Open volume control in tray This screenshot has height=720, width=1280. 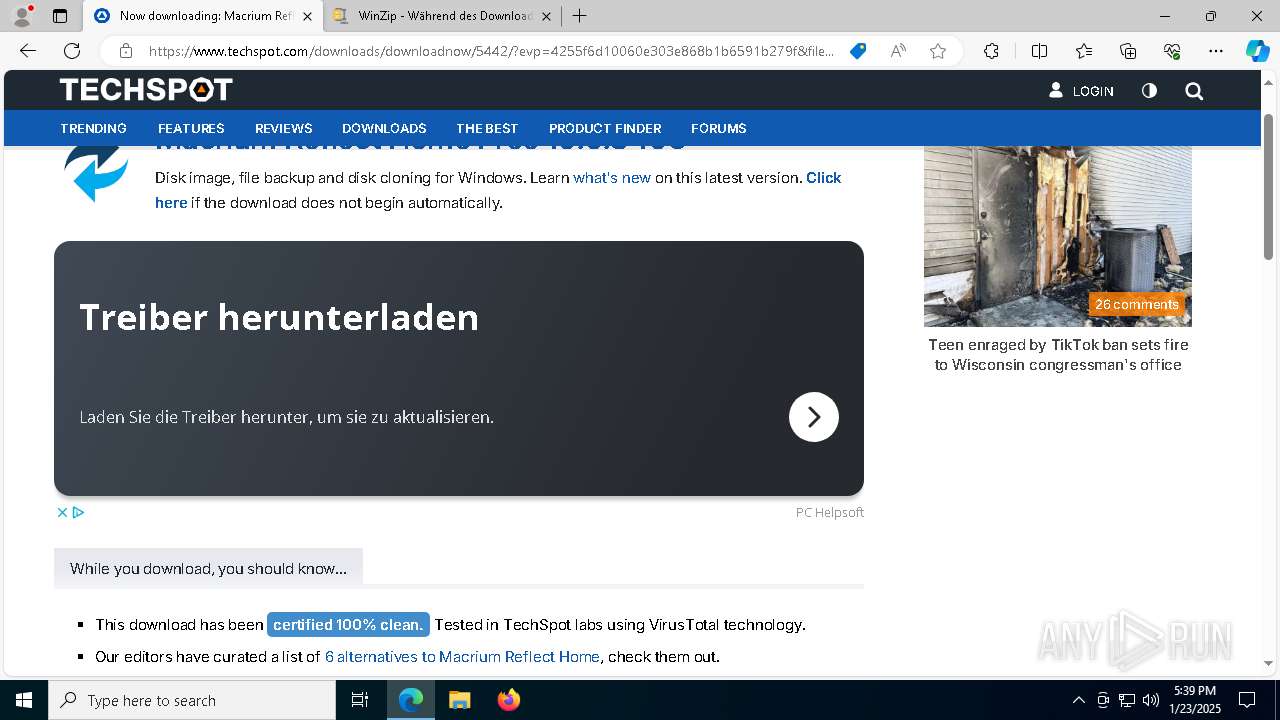click(1150, 700)
